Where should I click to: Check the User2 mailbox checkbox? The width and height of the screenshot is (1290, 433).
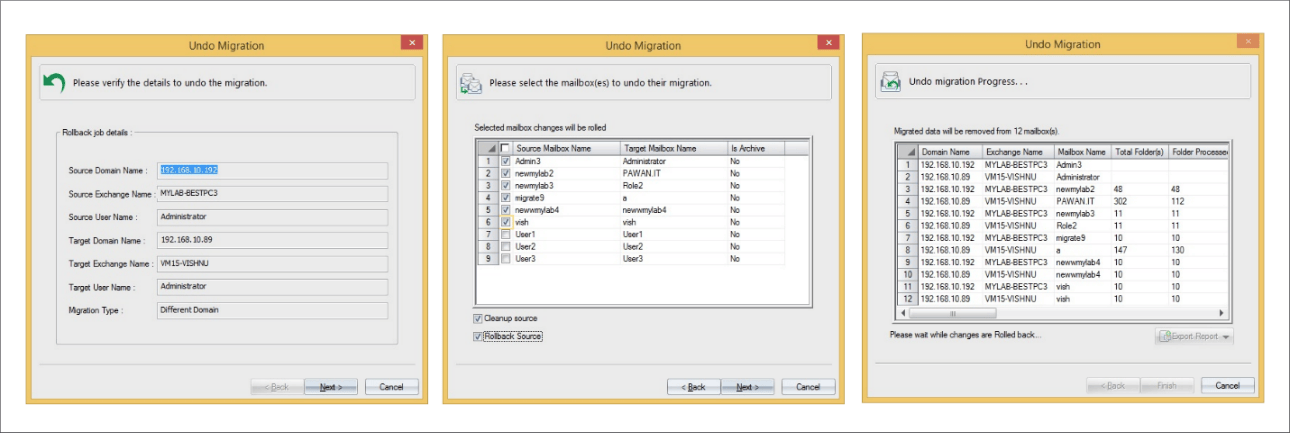pos(505,246)
